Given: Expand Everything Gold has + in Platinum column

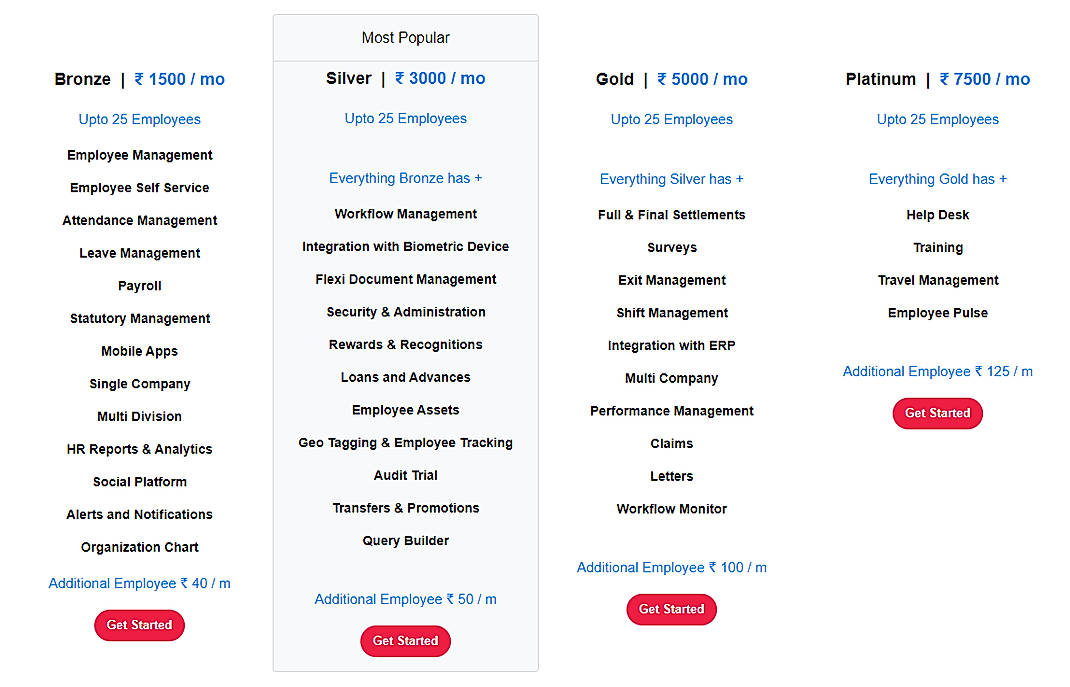Looking at the screenshot, I should [x=937, y=179].
